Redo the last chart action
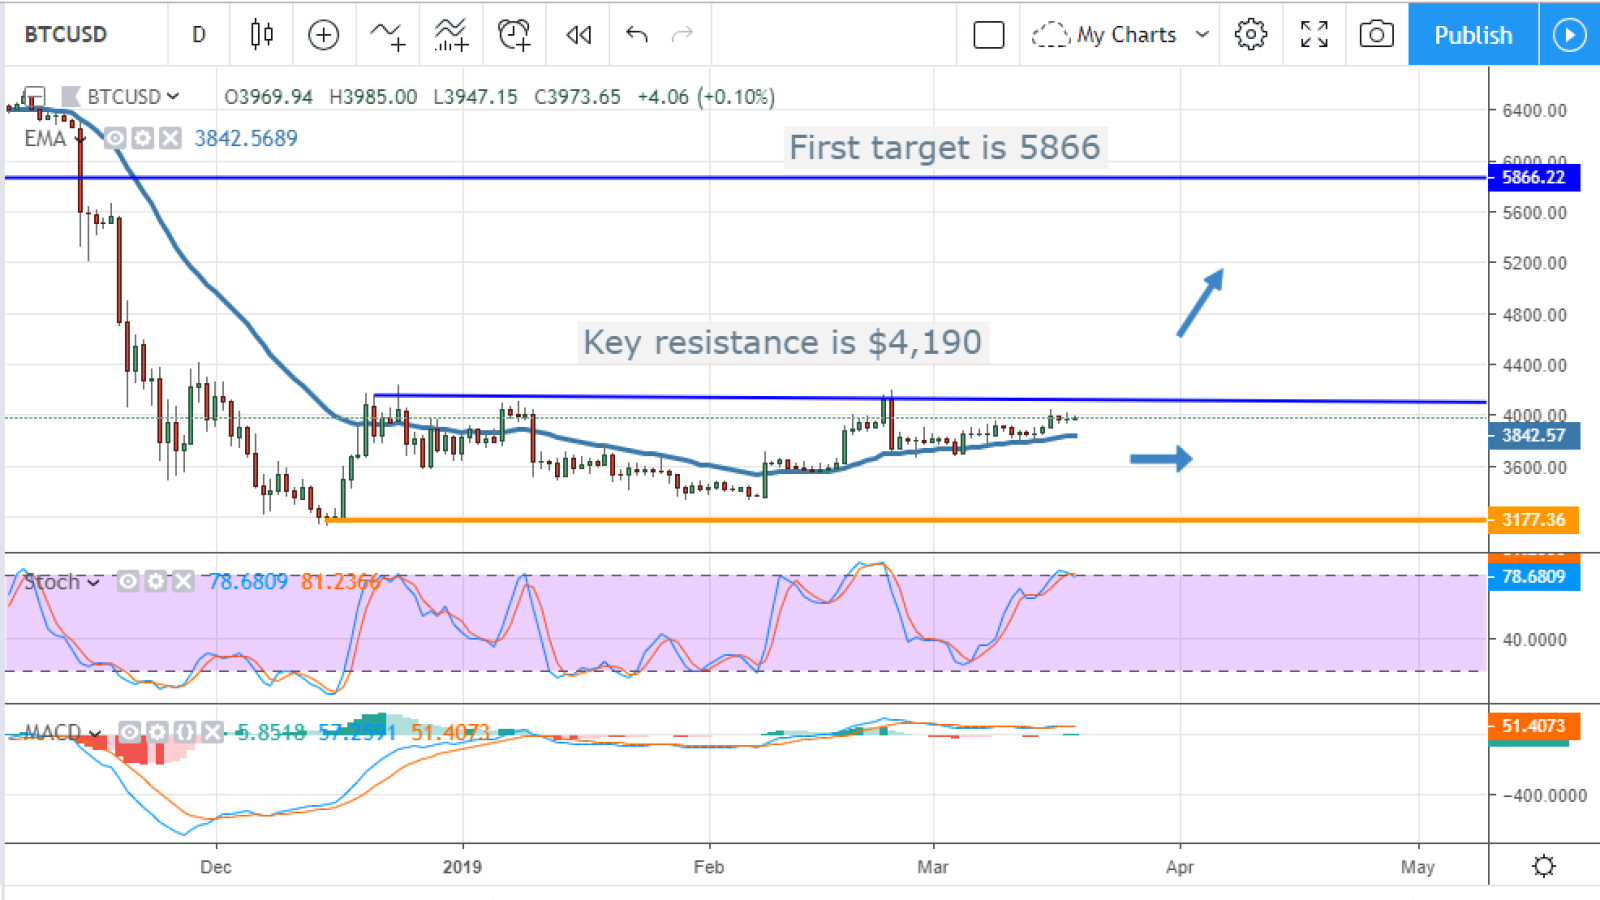 pos(682,35)
